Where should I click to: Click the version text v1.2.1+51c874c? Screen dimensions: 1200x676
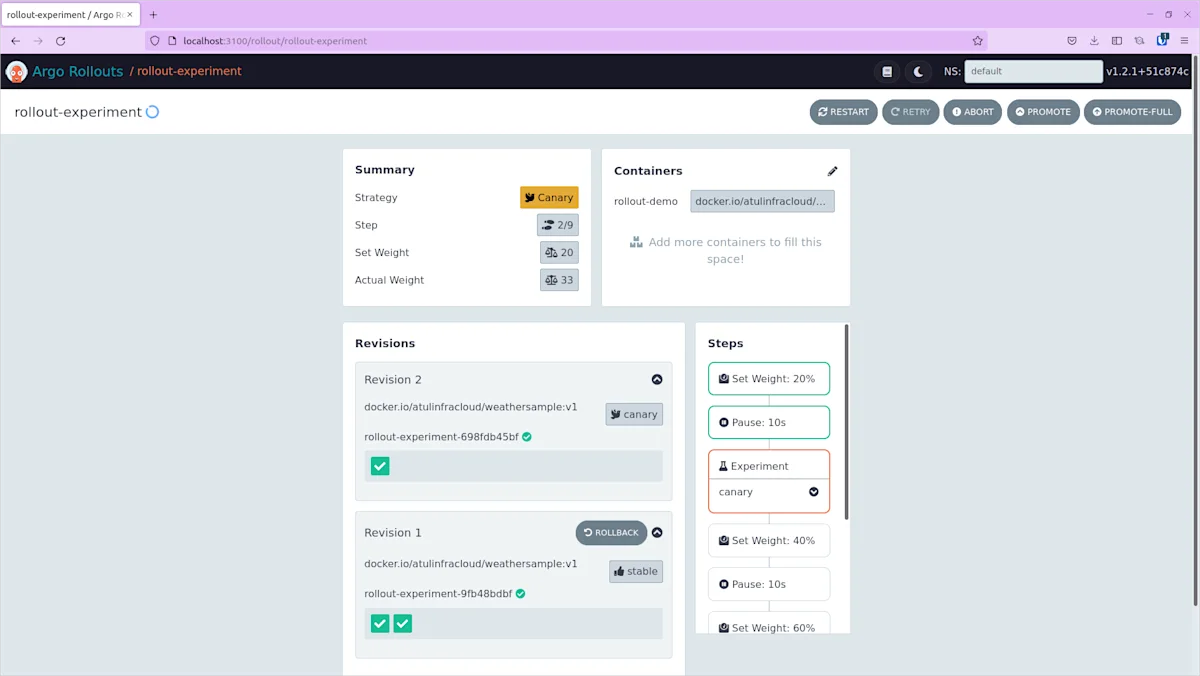pos(1147,71)
